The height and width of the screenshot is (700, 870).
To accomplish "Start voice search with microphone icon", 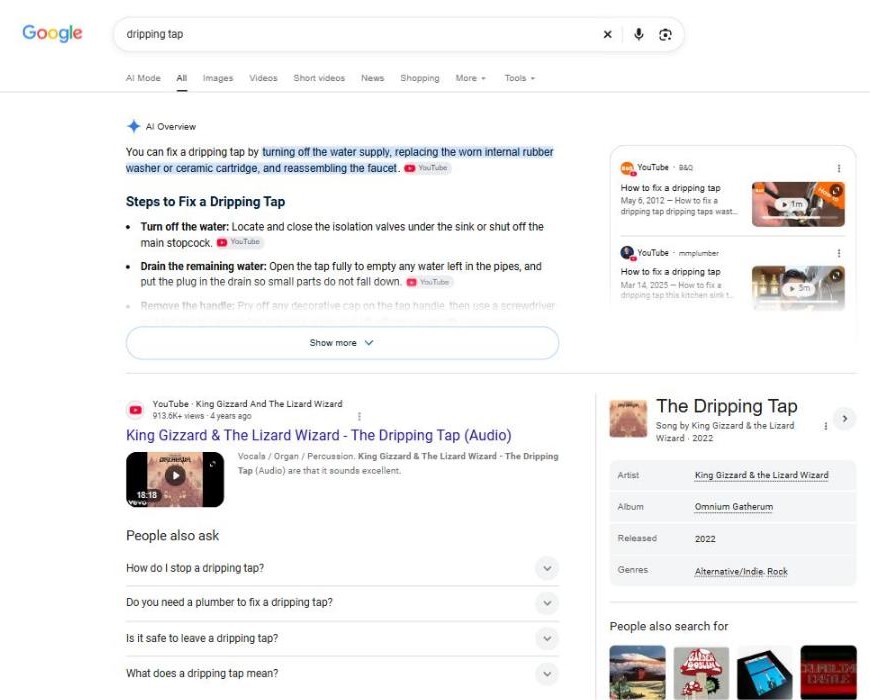I will click(x=639, y=34).
